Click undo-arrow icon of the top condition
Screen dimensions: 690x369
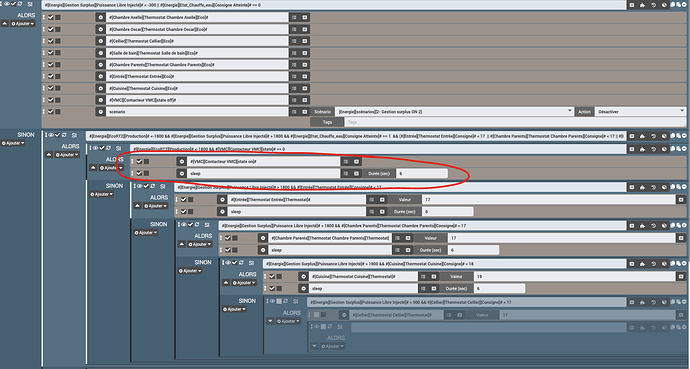[x=653, y=5]
